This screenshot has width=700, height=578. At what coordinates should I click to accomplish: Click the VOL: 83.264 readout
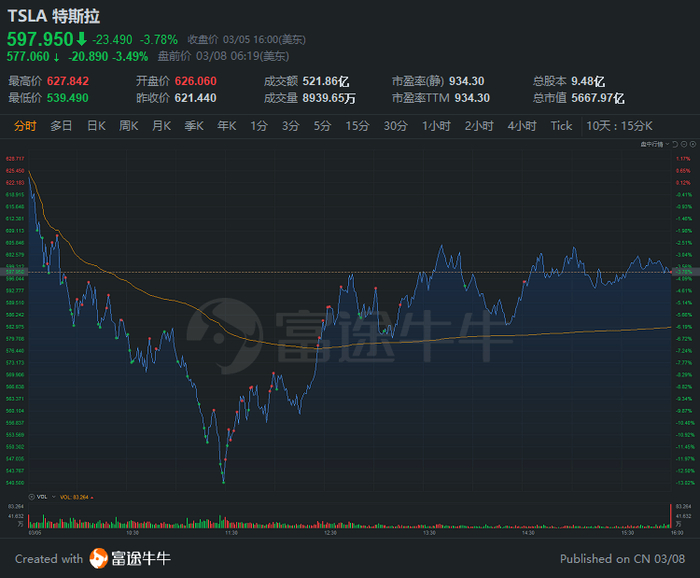coord(76,497)
